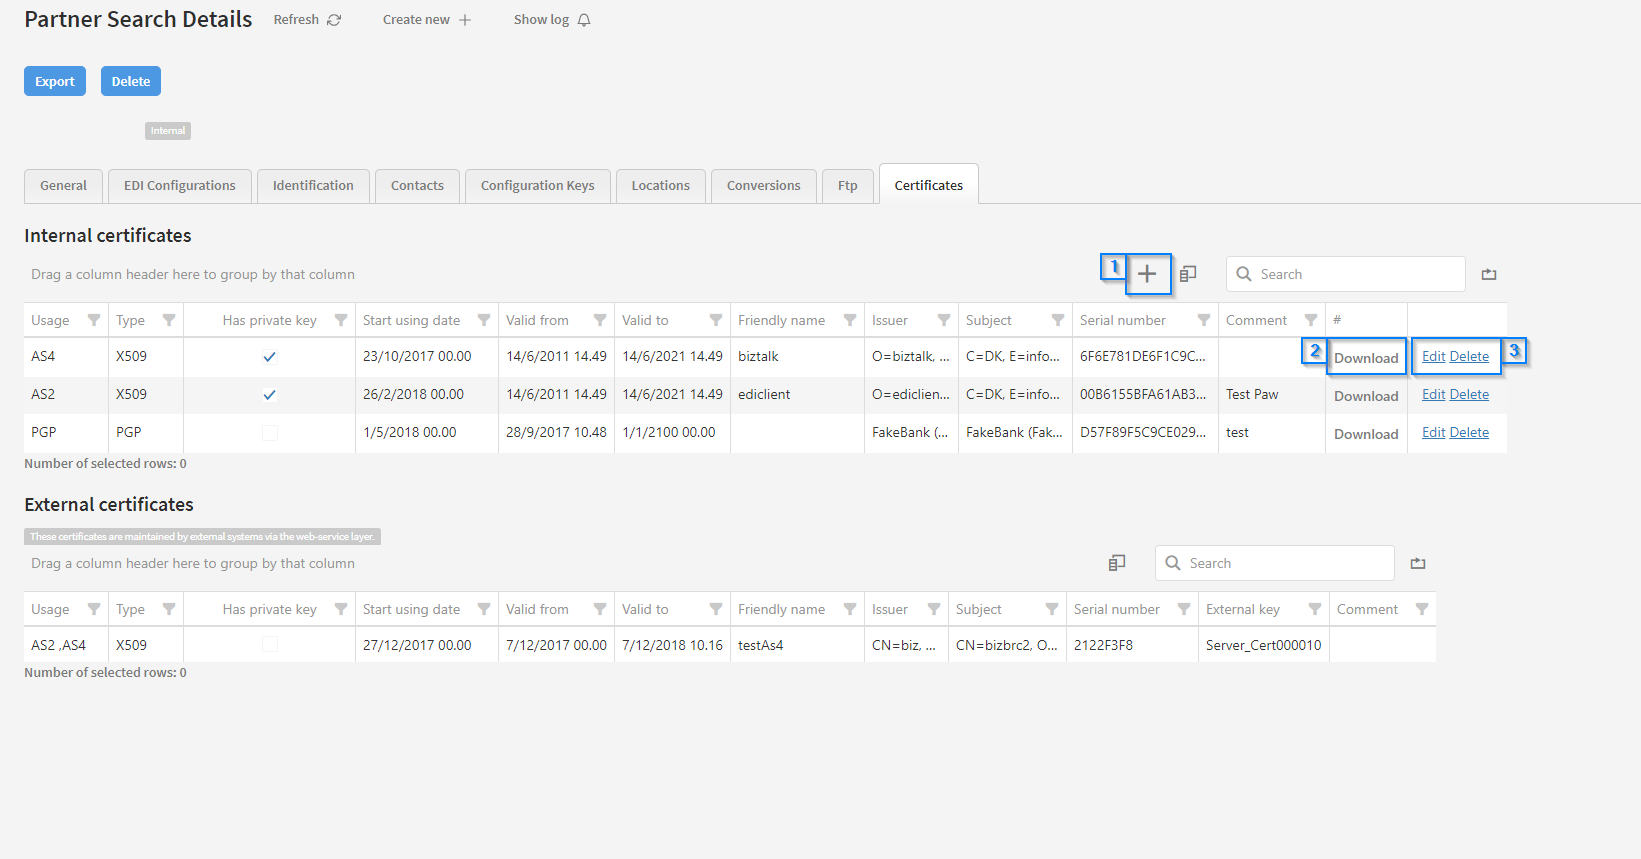
Task: Switch to the EDI Configurations tab
Action: [179, 186]
